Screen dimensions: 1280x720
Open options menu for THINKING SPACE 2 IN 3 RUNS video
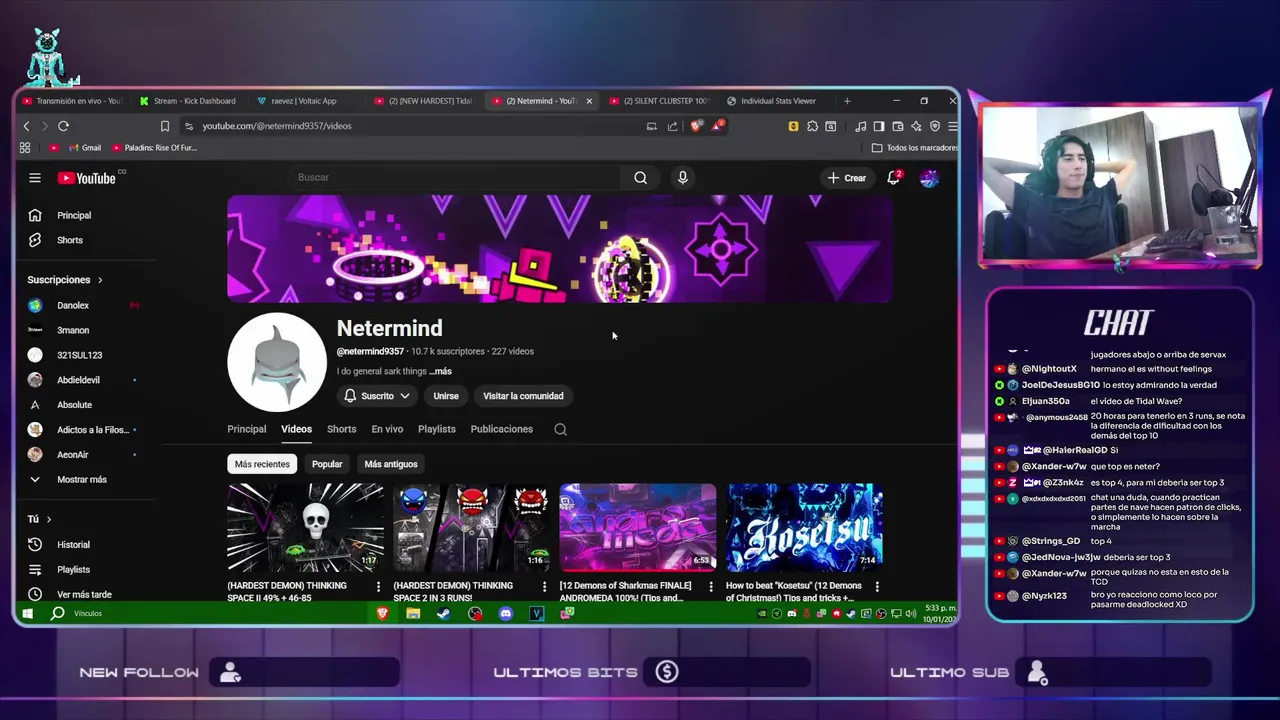544,587
